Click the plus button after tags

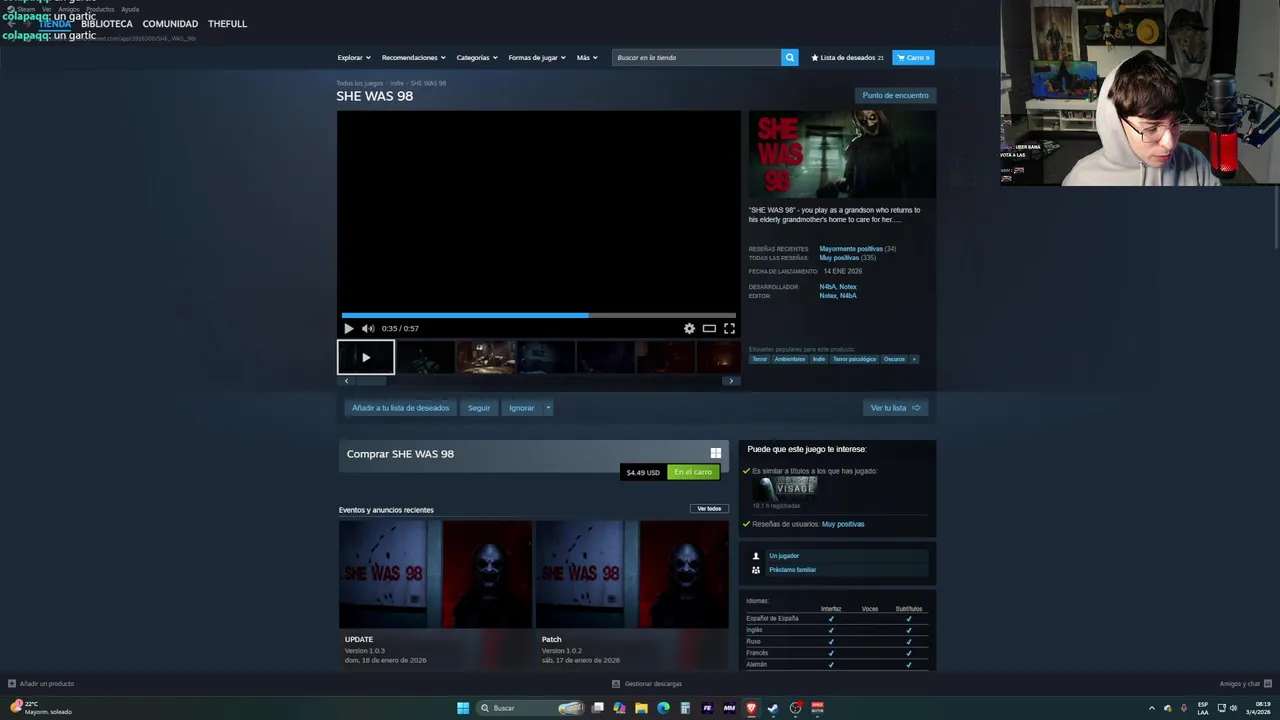coord(914,359)
